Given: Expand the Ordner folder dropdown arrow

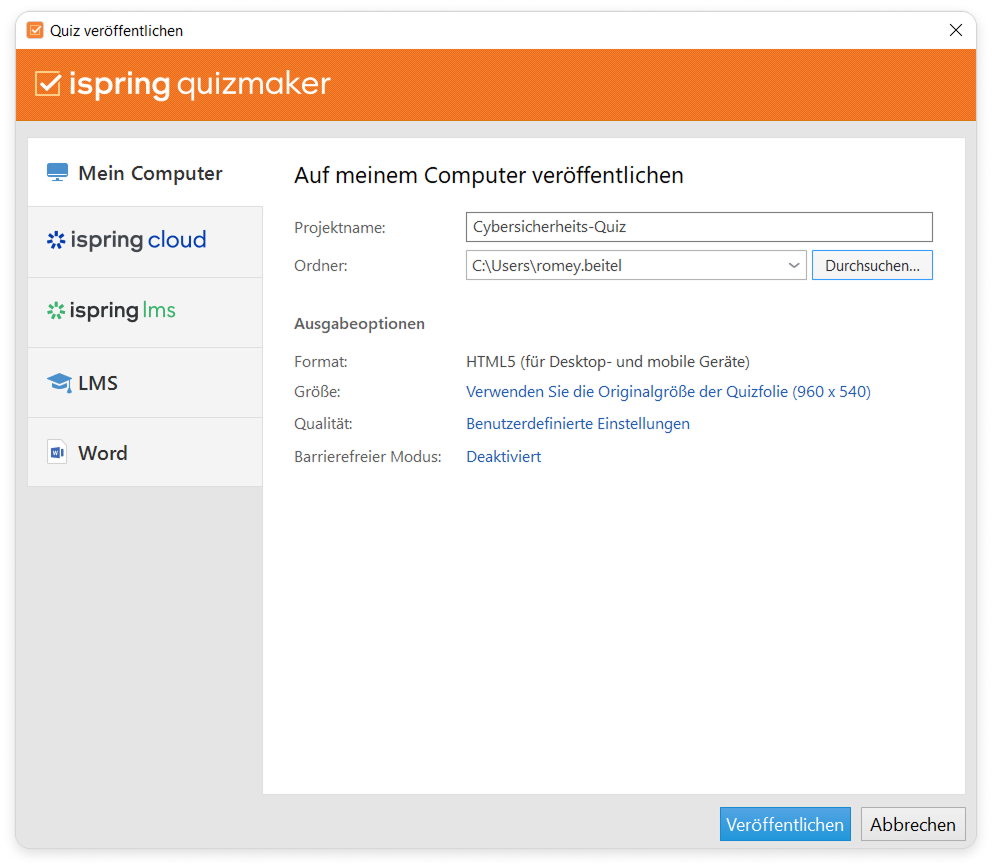Looking at the screenshot, I should 794,266.
